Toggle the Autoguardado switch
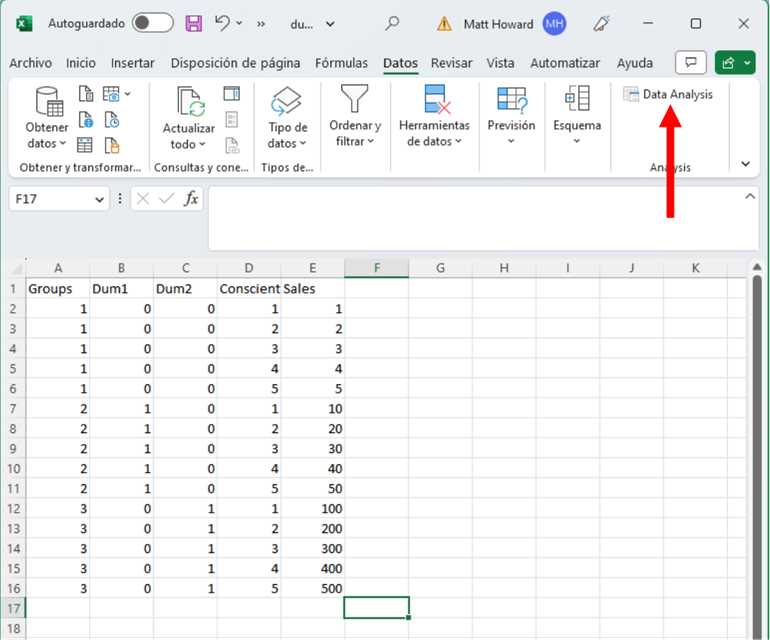The width and height of the screenshot is (770, 640). coord(152,23)
